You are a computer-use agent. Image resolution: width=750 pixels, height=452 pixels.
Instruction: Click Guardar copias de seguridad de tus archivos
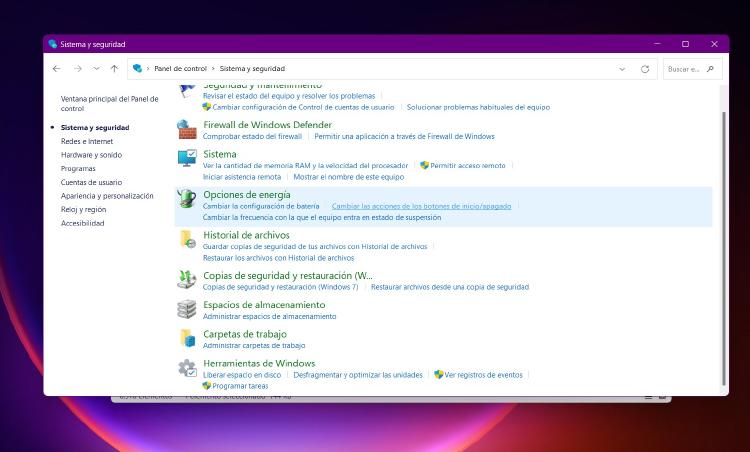[x=315, y=247]
